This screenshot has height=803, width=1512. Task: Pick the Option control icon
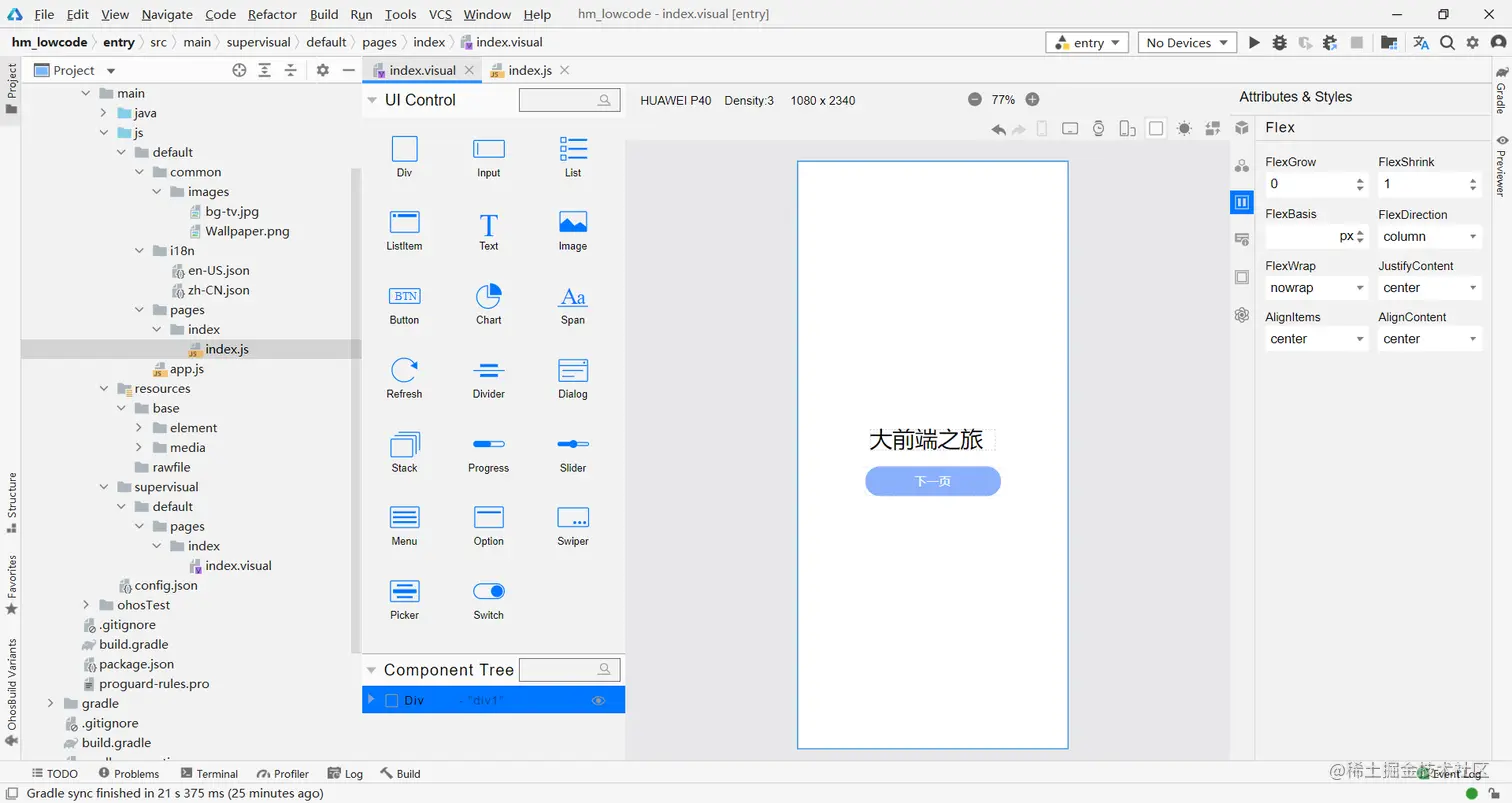click(488, 517)
